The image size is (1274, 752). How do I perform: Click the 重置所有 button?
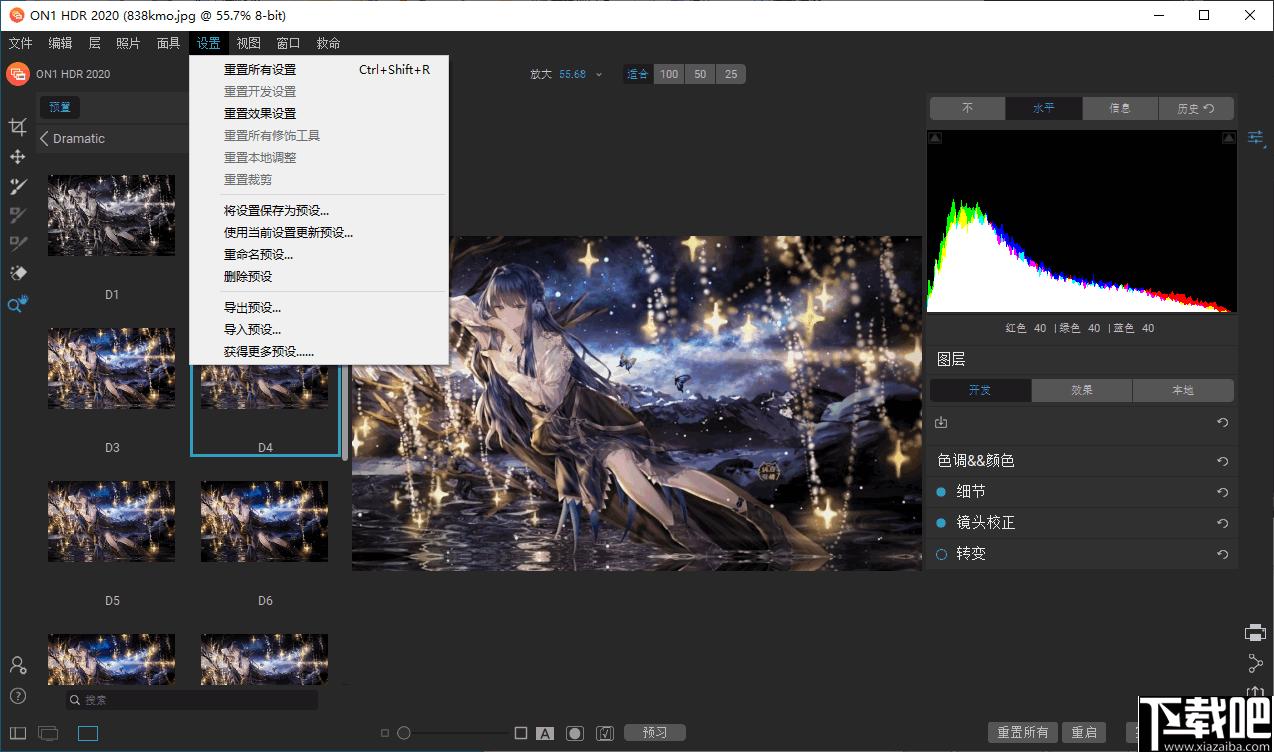[1022, 733]
